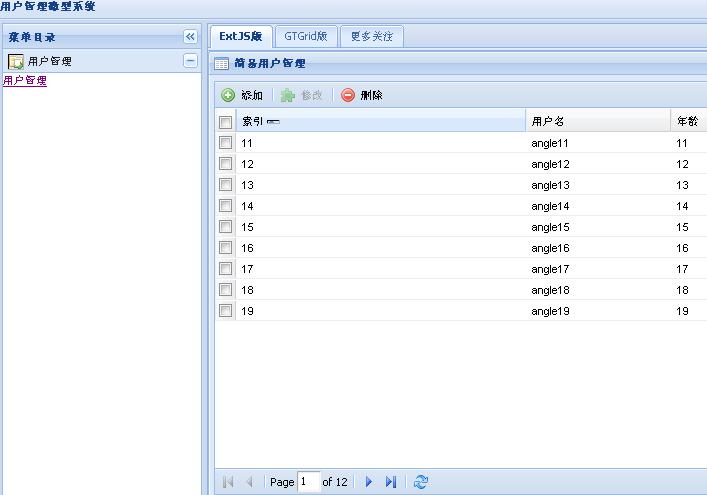Click the 修改 edit button
707x495 pixels.
point(302,96)
